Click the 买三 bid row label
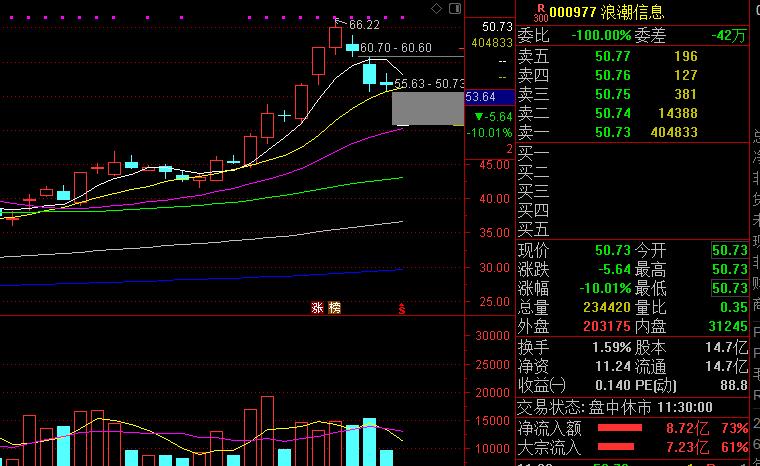 [533, 191]
